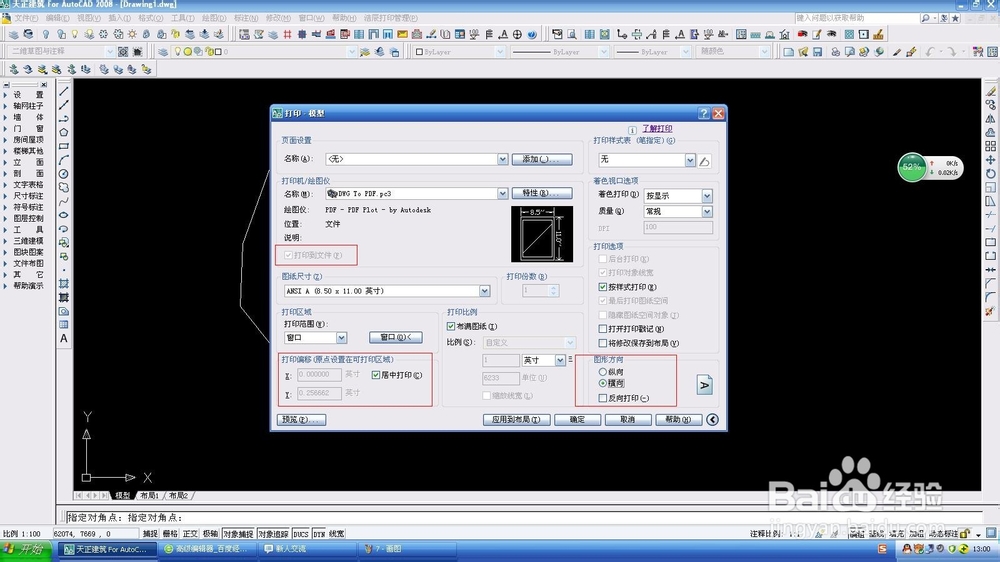Enable the 打开打印戳记 checkbox
Image resolution: width=1000 pixels, height=562 pixels.
click(x=603, y=329)
